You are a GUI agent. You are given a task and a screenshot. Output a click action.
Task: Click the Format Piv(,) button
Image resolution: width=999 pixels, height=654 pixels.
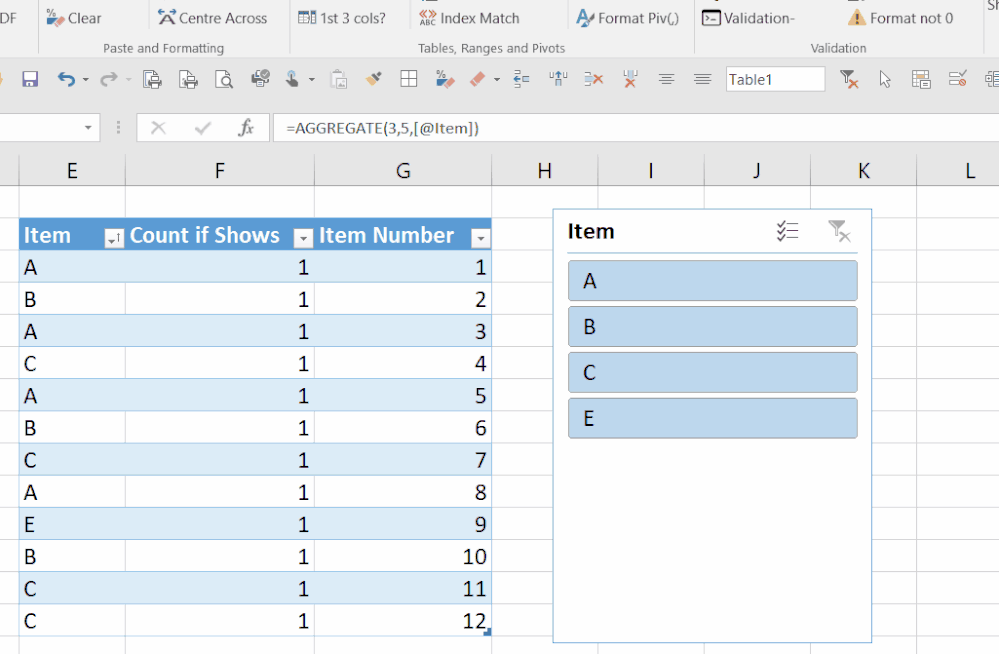pyautogui.click(x=628, y=18)
